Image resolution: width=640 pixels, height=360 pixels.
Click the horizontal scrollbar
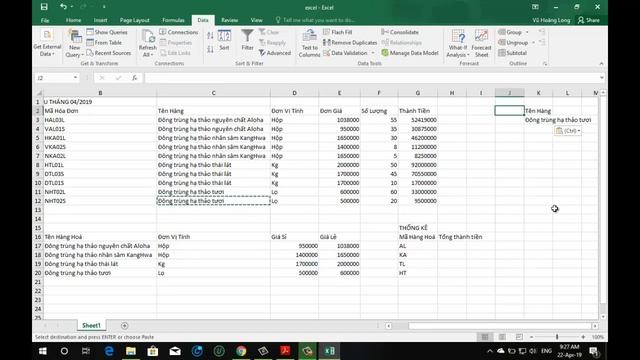coord(500,326)
